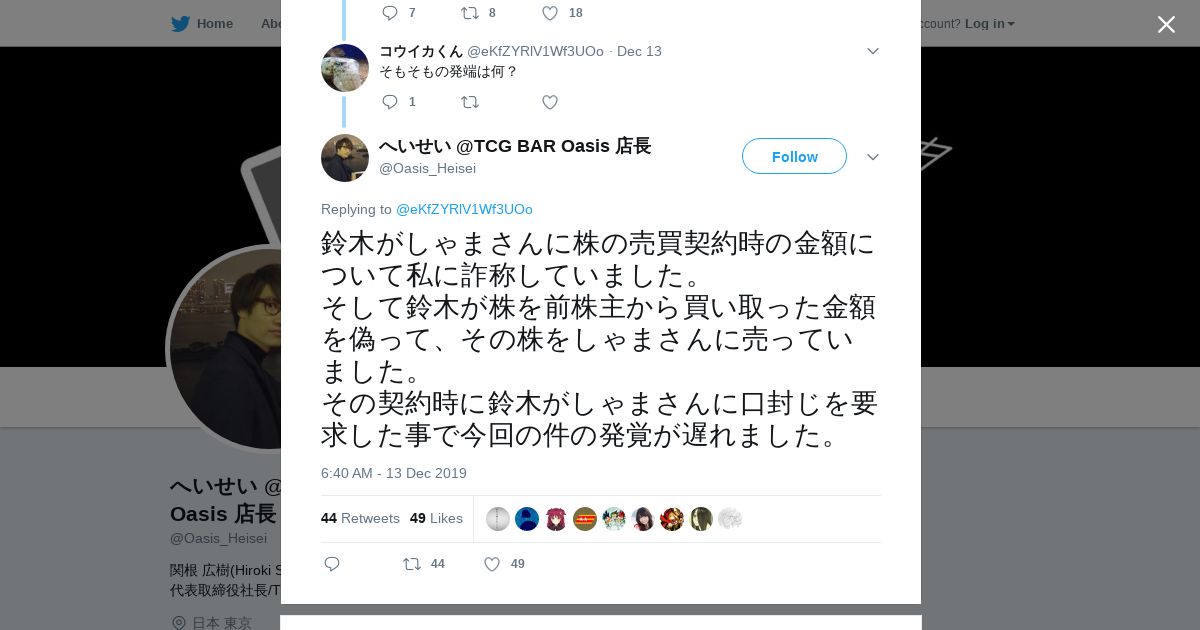Like the main tweet with 49 likes
This screenshot has width=1200, height=630.
pos(492,564)
